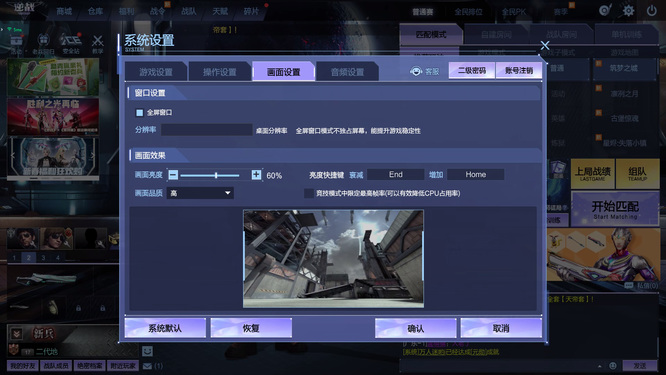Open the 老兵回归 icon
The height and width of the screenshot is (375, 666).
pos(43,44)
